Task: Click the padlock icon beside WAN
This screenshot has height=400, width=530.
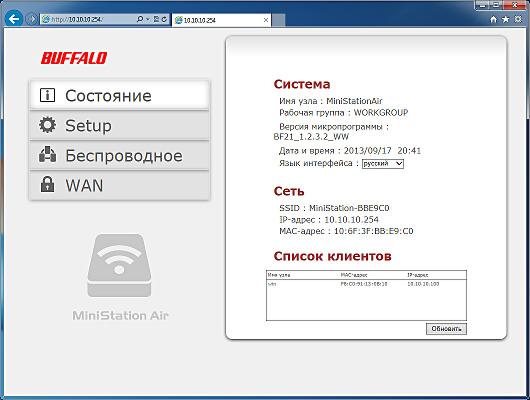Action: [x=47, y=184]
